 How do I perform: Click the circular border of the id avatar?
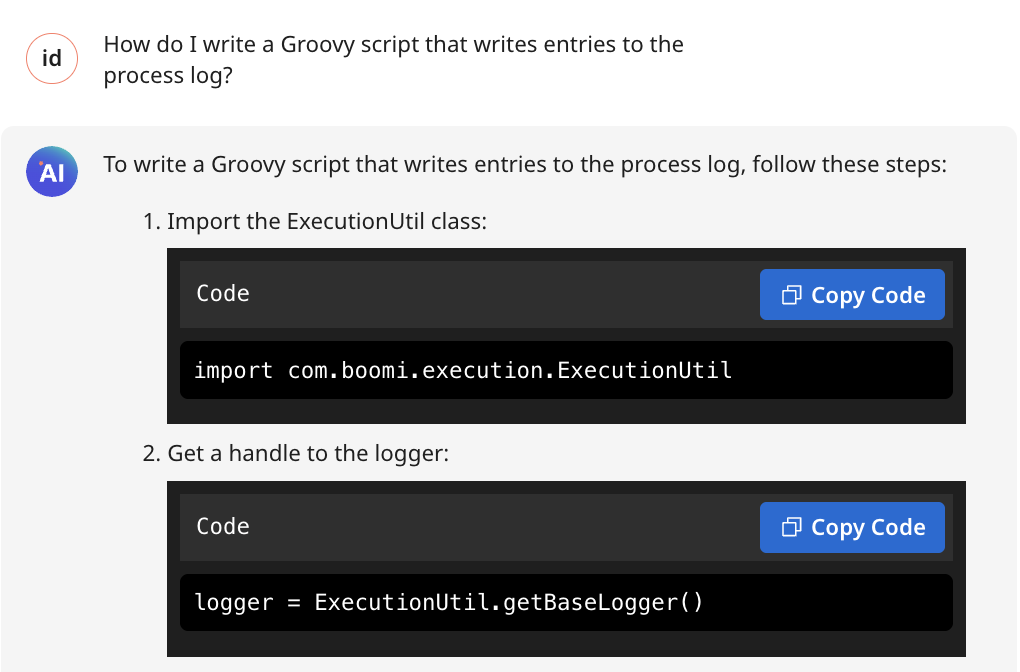[51, 33]
